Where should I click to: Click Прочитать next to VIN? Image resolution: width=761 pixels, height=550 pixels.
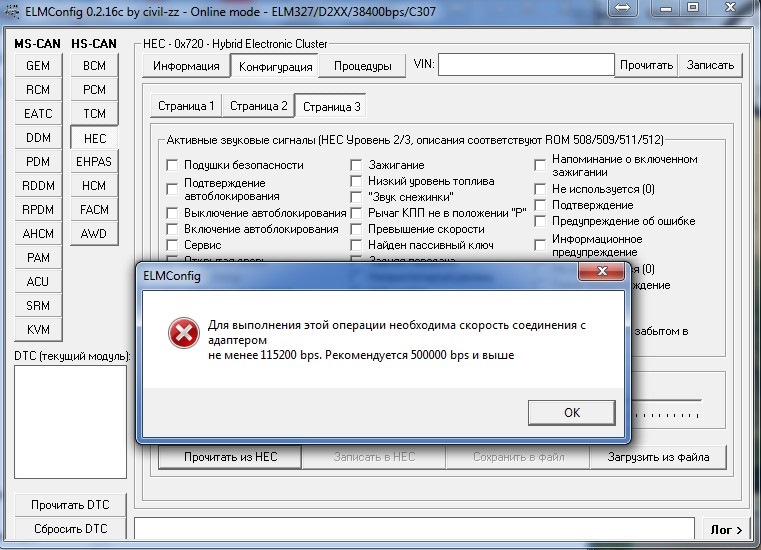(646, 65)
